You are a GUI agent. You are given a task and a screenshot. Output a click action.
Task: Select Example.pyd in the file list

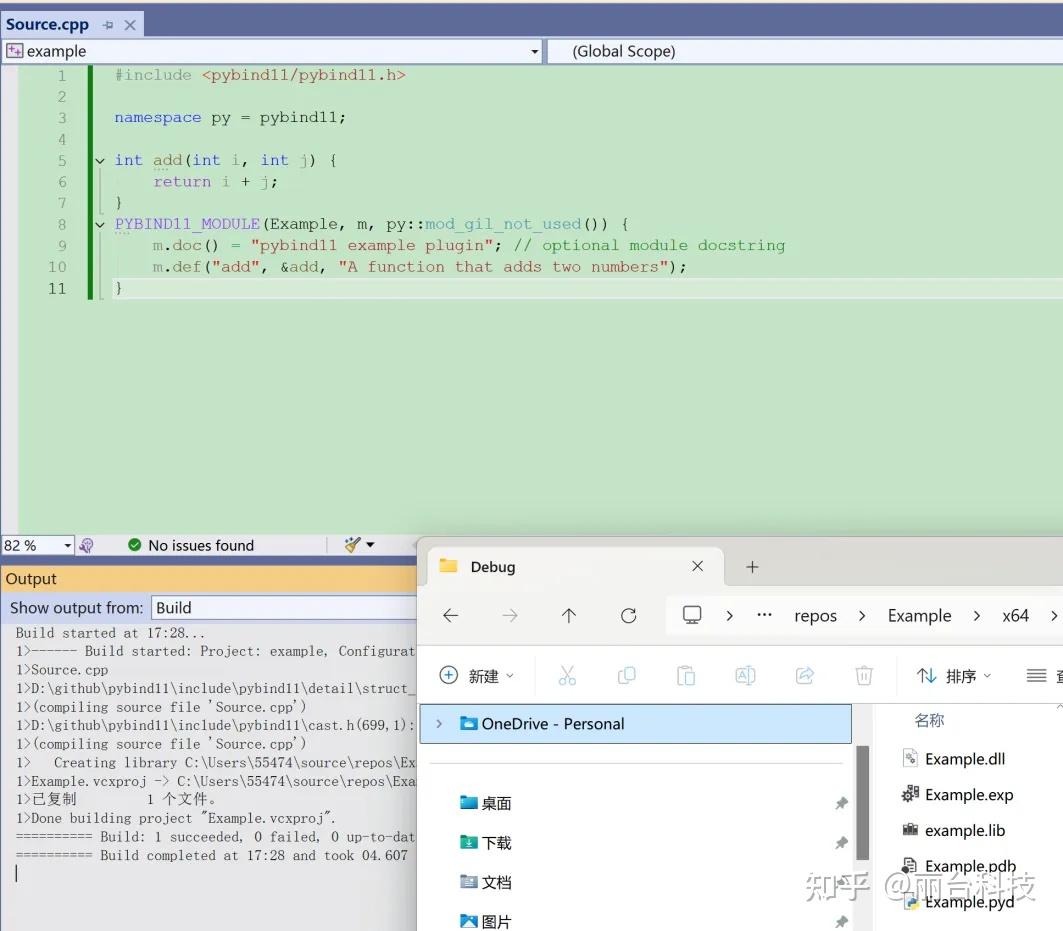[x=968, y=901]
